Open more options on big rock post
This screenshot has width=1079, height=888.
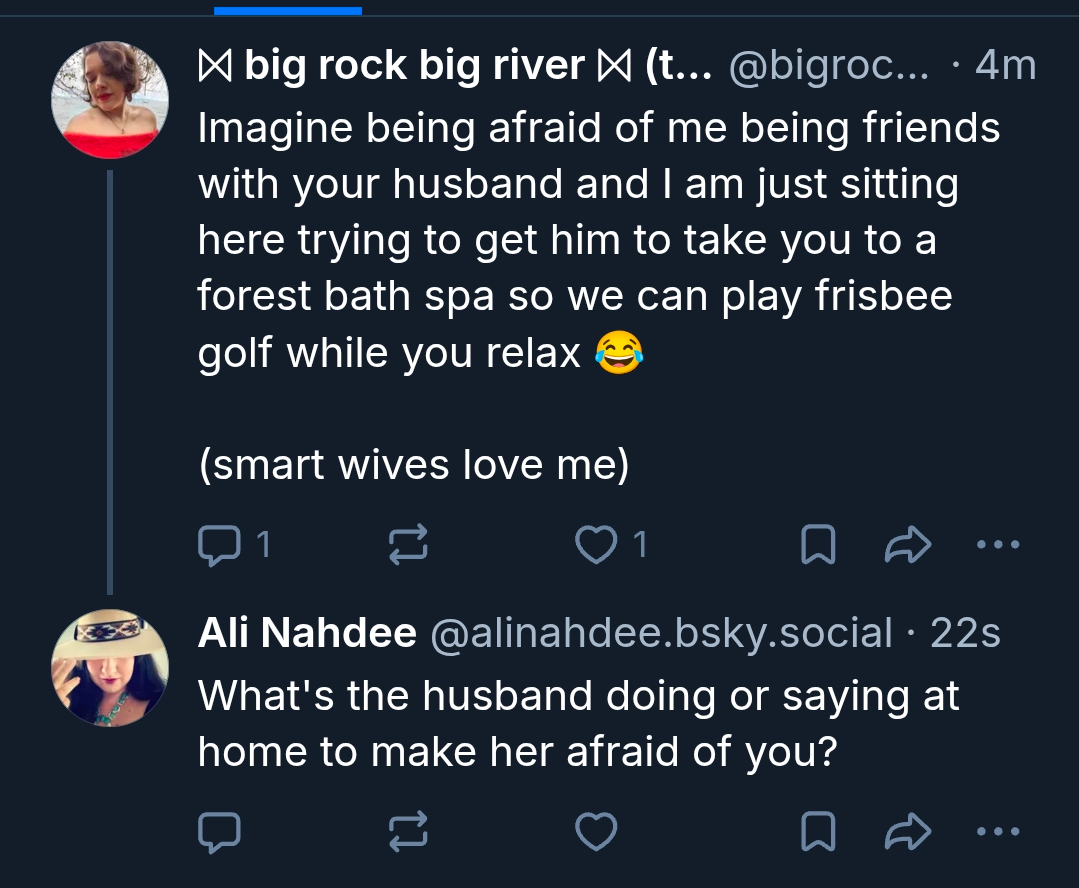997,545
